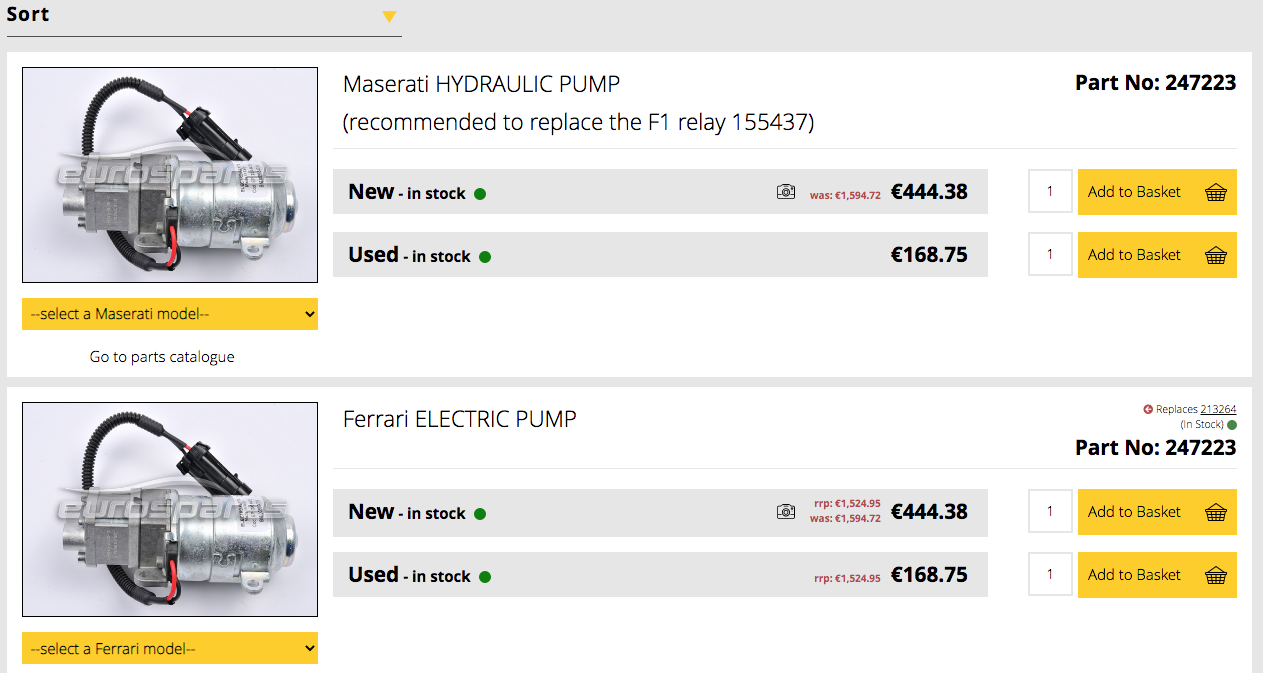Open the Maserati HYDRAULIC PUMP title
Viewport: 1263px width, 673px height.
481,84
